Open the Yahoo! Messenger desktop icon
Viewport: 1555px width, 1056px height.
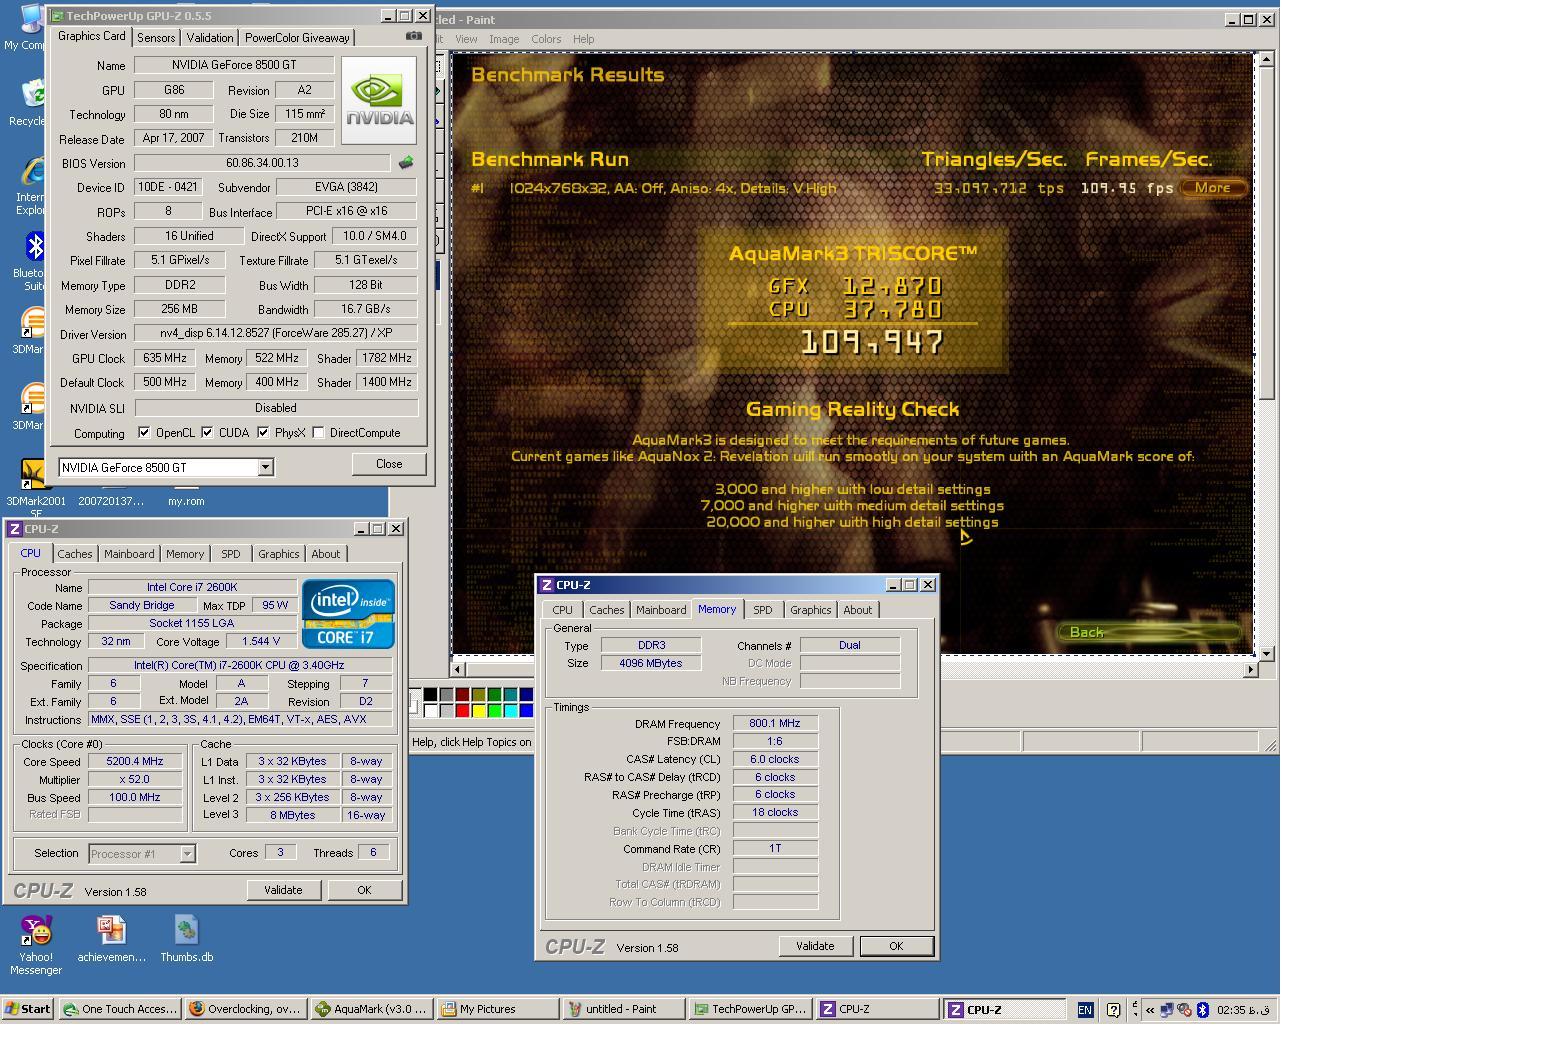pos(36,945)
